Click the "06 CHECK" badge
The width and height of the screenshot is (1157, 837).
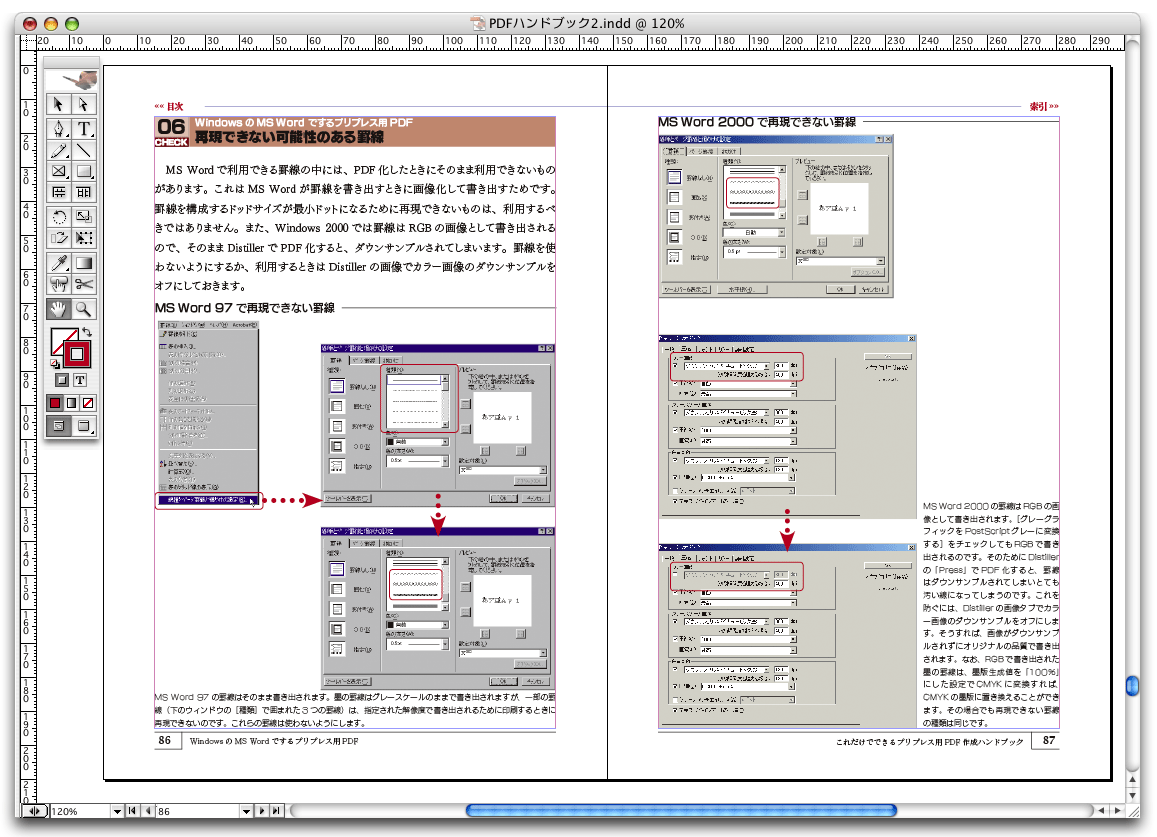pyautogui.click(x=172, y=132)
